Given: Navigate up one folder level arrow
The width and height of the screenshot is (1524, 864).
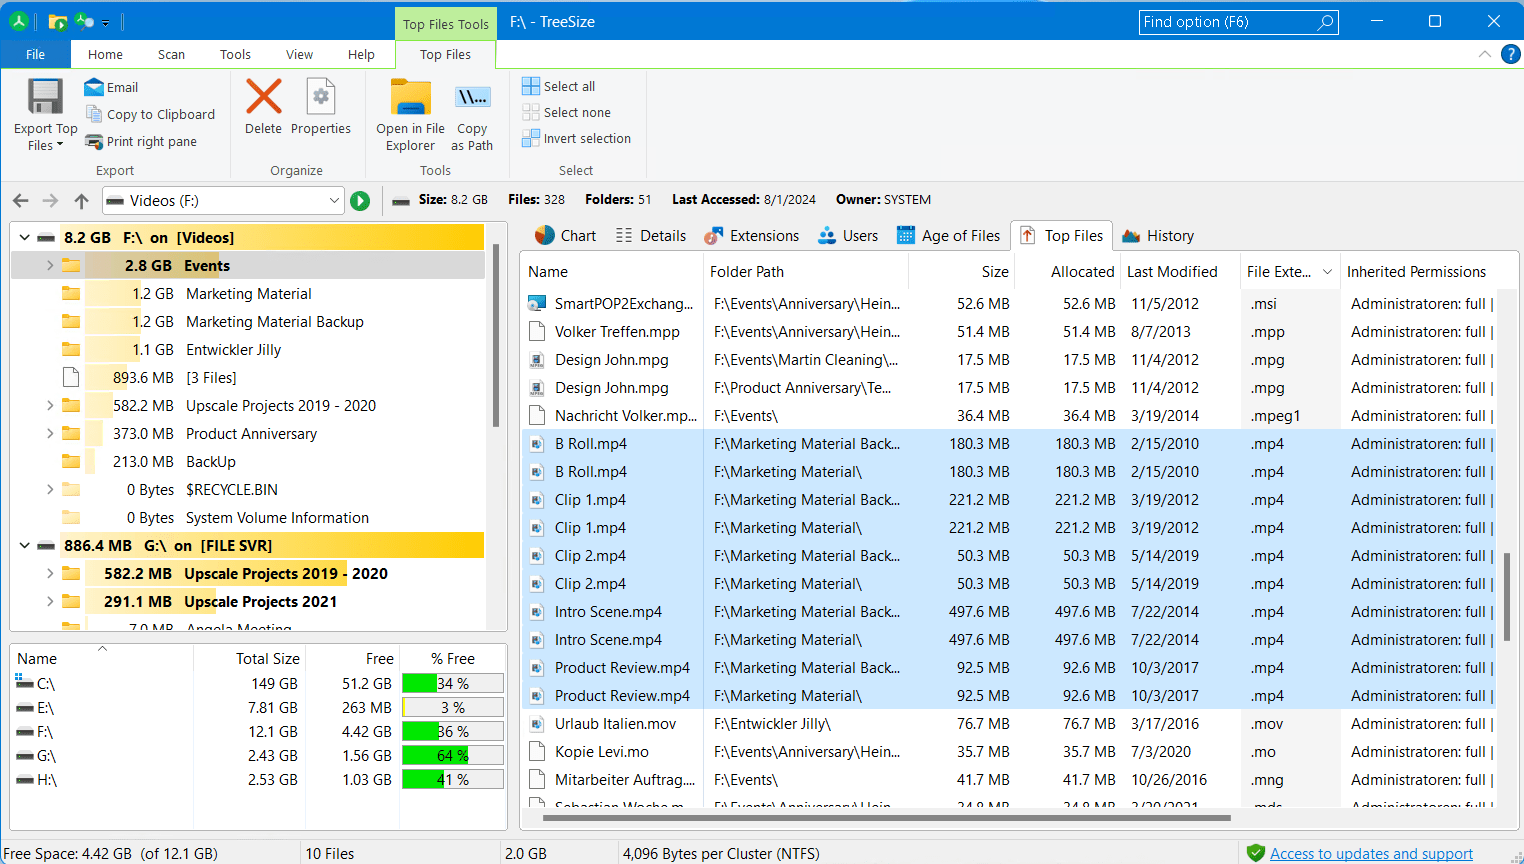Looking at the screenshot, I should pyautogui.click(x=81, y=201).
